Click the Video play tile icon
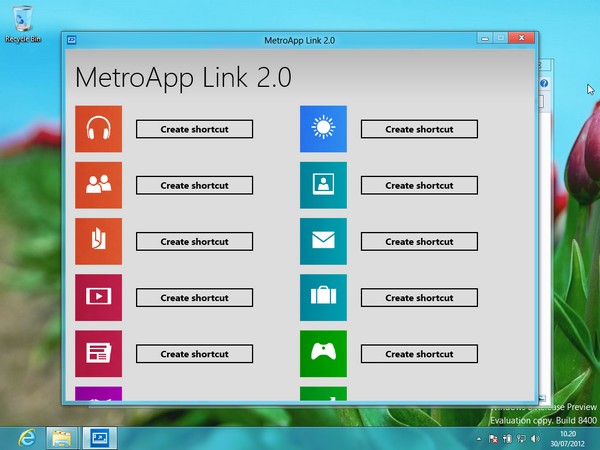600x450 pixels. point(98,297)
